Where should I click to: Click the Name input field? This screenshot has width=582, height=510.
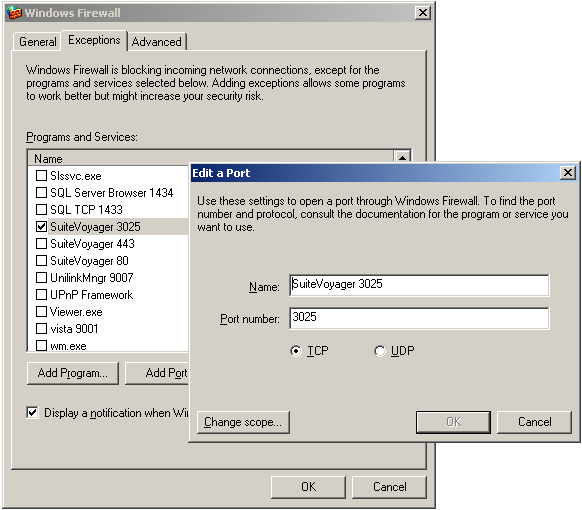[x=419, y=285]
